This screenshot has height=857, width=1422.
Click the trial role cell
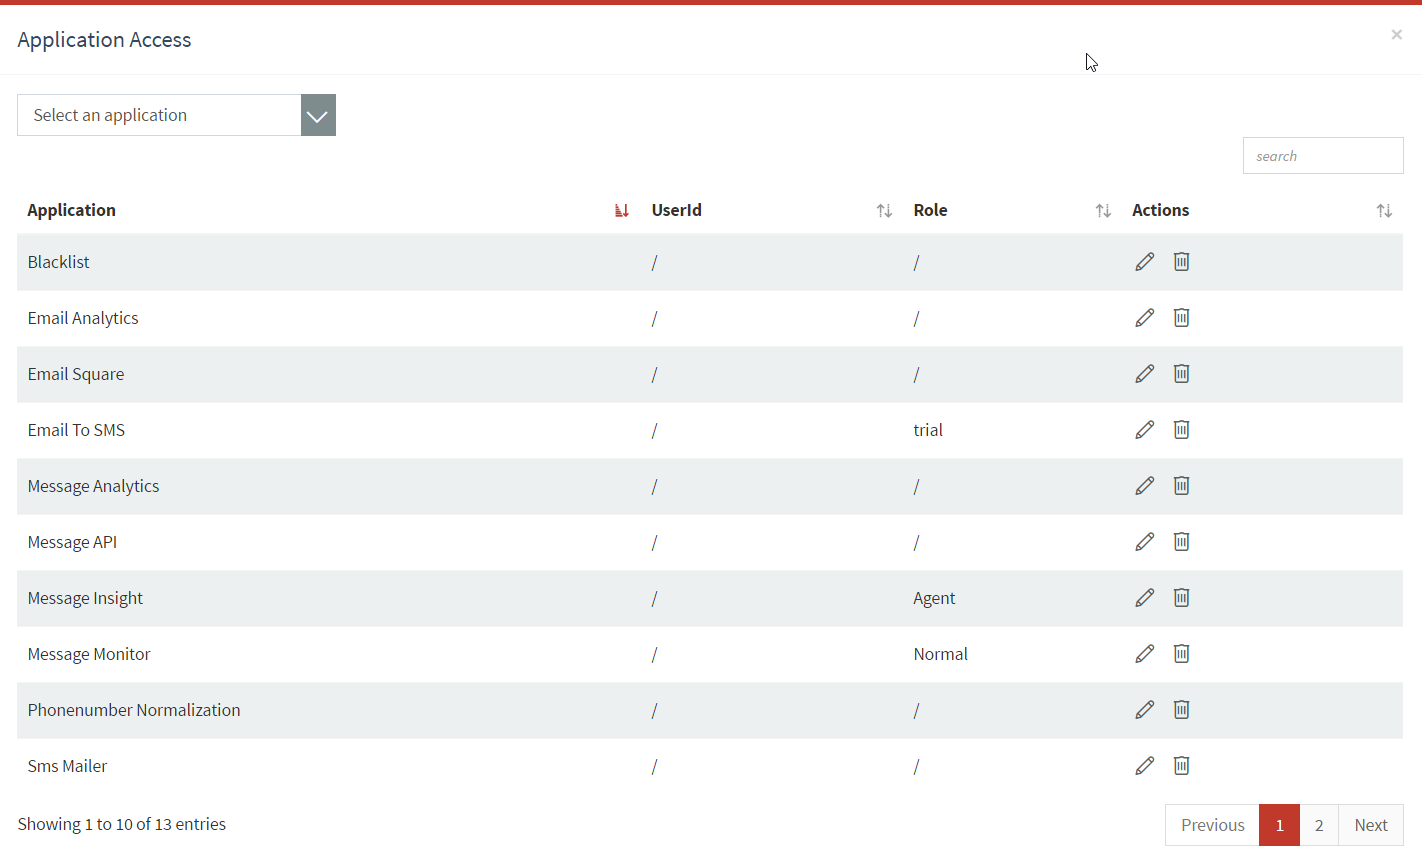[928, 430]
